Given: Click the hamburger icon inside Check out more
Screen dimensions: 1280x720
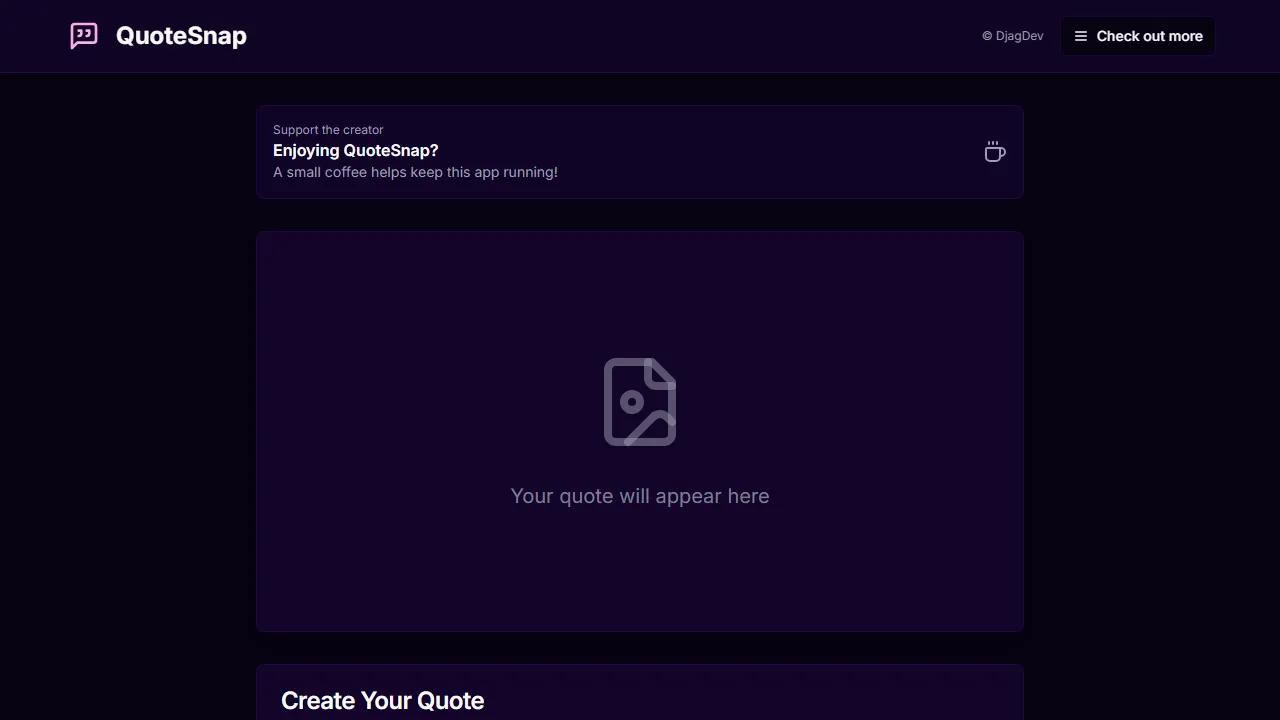Looking at the screenshot, I should [x=1081, y=36].
